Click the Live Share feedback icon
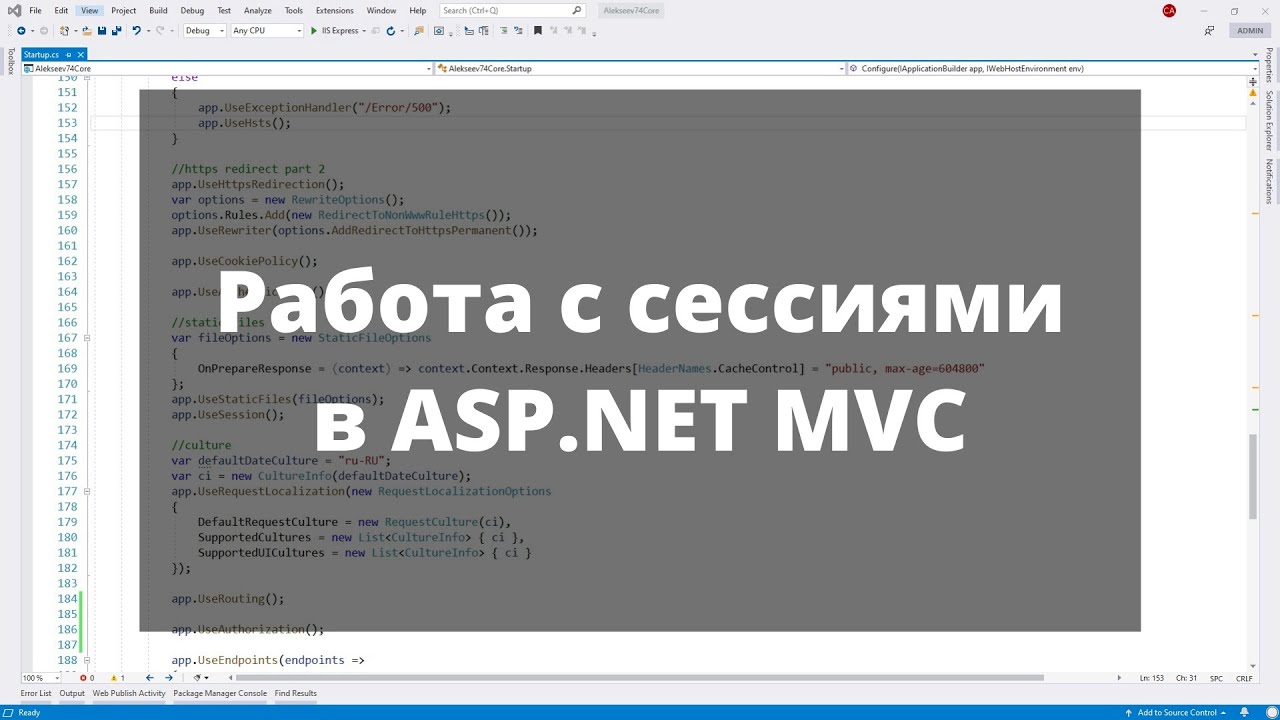The width and height of the screenshot is (1280, 720). (1210, 31)
